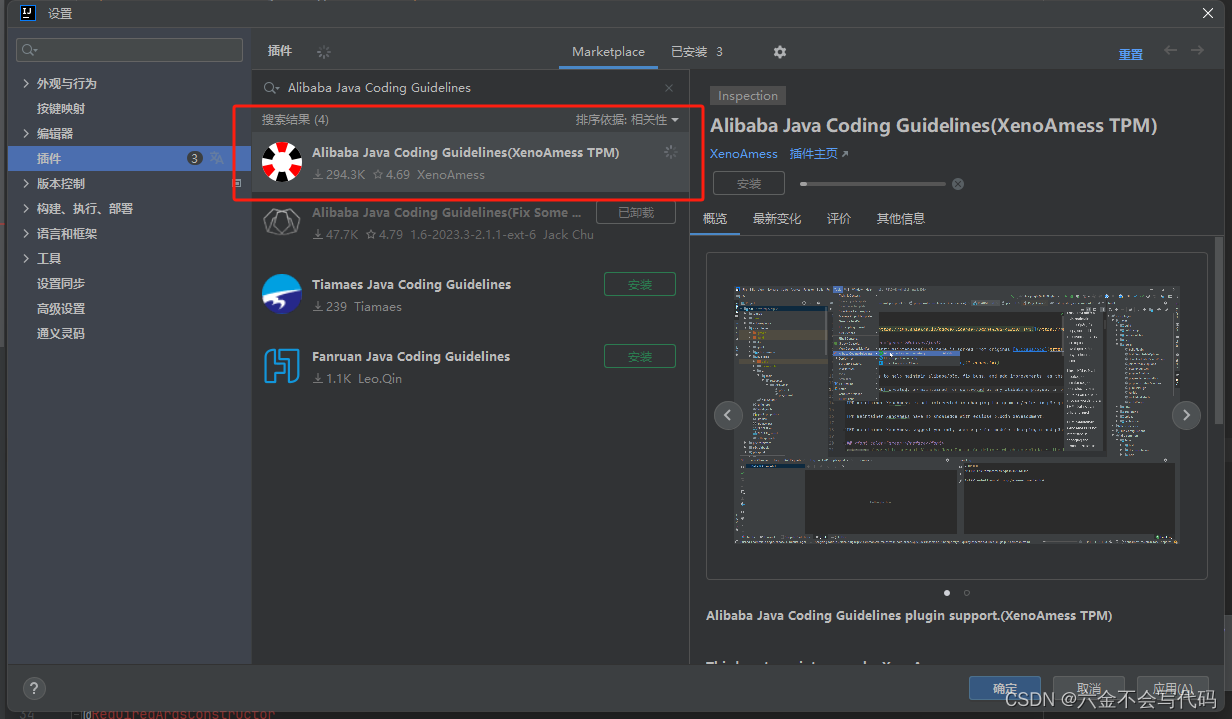Viewport: 1232px width, 719px height.
Task: Select the first carousel page dot
Action: click(x=947, y=593)
